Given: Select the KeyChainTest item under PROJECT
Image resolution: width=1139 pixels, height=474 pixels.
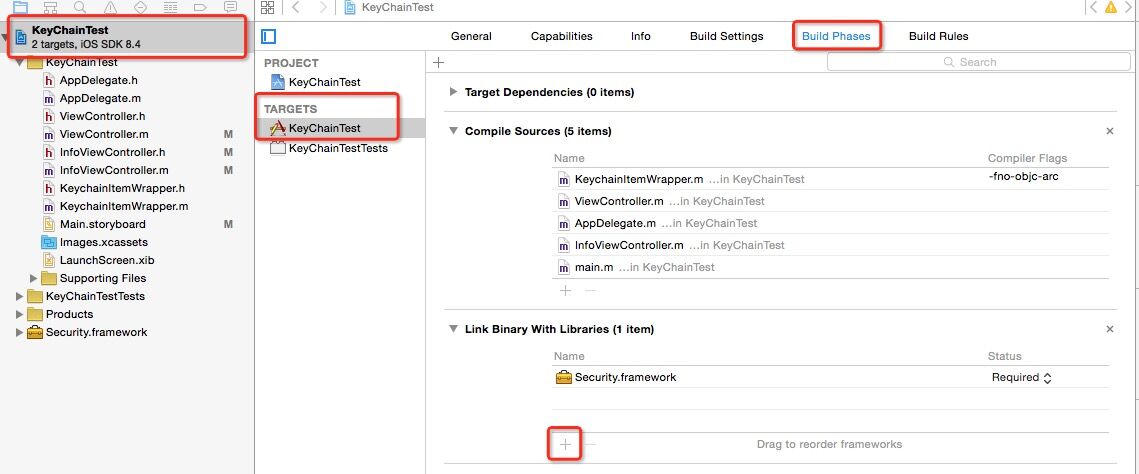Looking at the screenshot, I should pyautogui.click(x=325, y=82).
